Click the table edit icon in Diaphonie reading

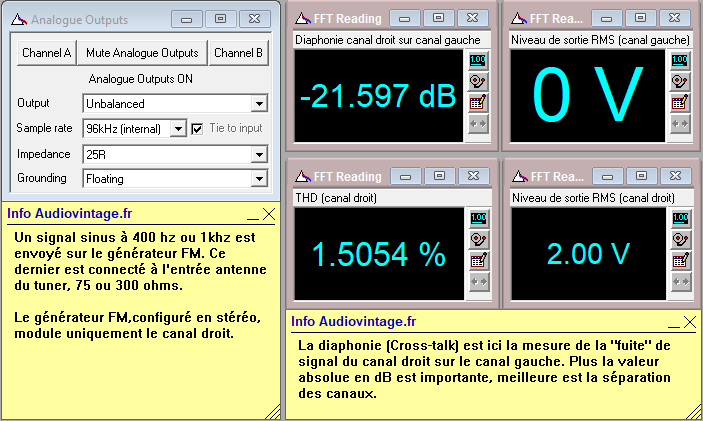pos(478,103)
